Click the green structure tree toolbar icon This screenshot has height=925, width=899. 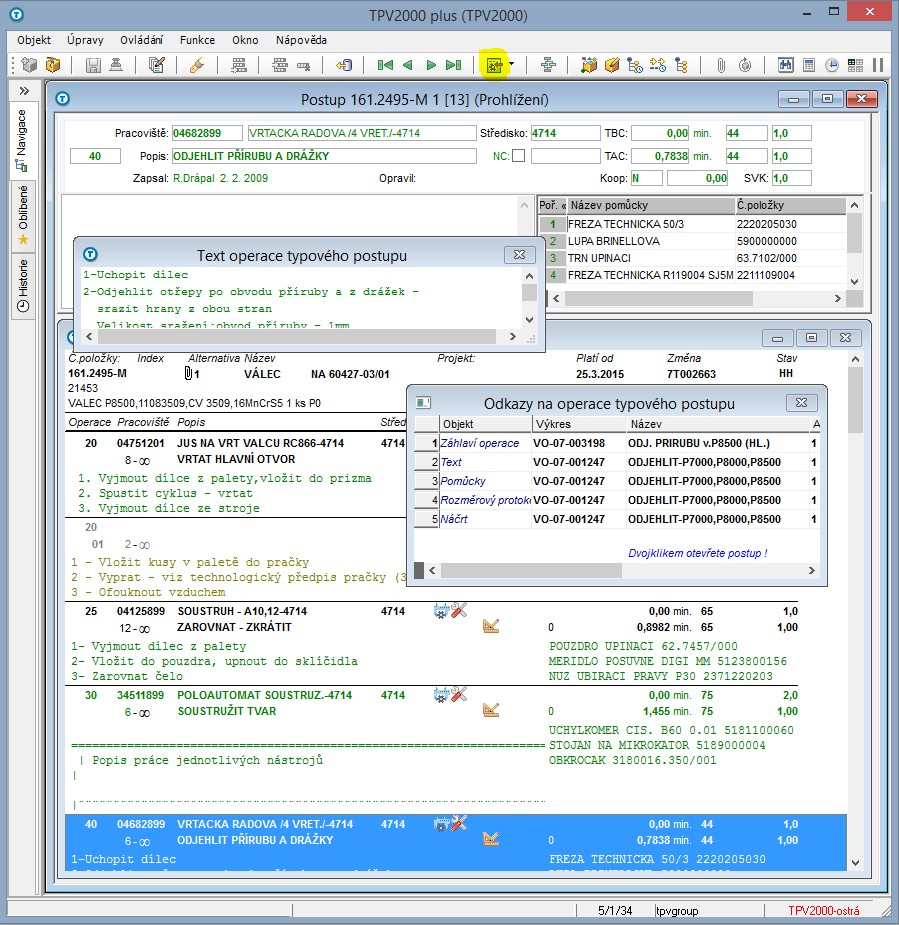click(x=548, y=65)
